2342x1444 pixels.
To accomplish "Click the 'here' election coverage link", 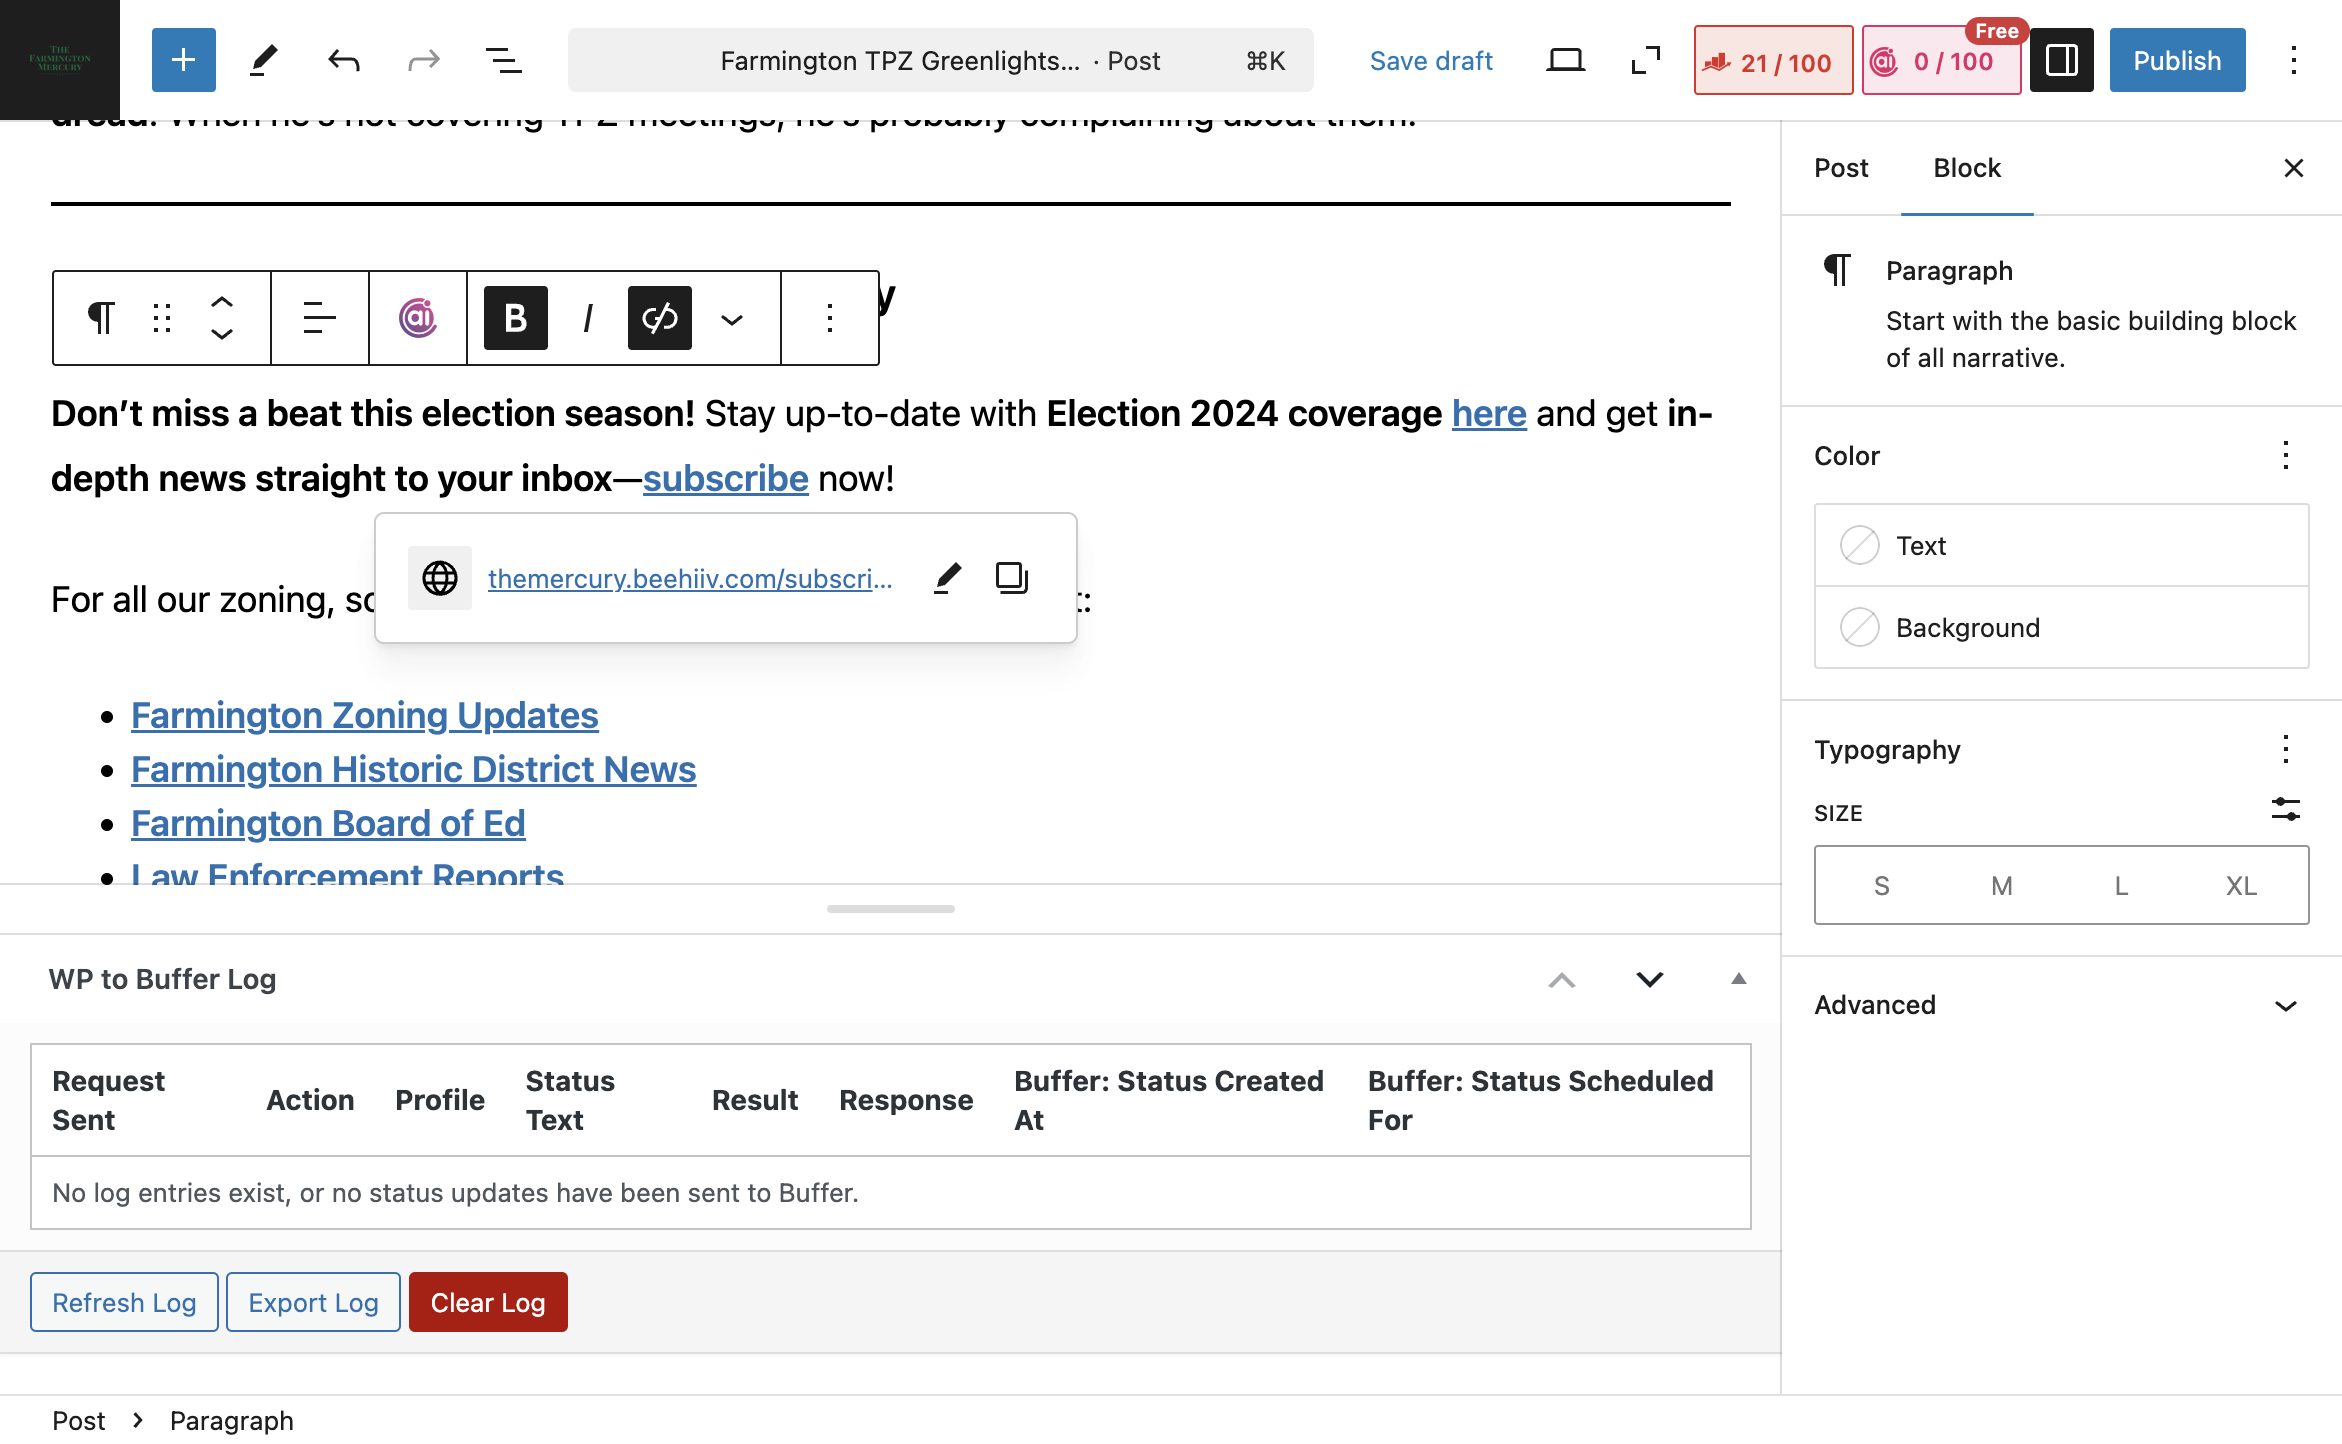I will (x=1489, y=414).
